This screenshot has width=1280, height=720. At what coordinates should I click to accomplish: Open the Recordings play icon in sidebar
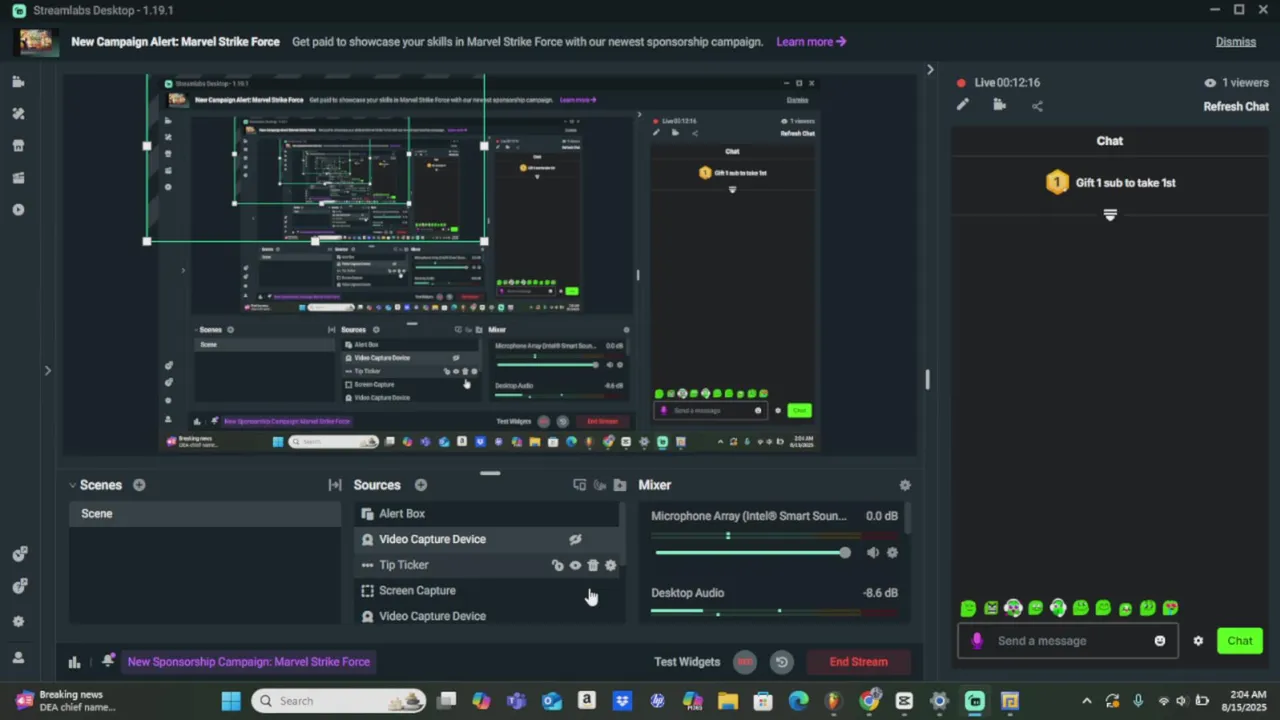tap(18, 210)
